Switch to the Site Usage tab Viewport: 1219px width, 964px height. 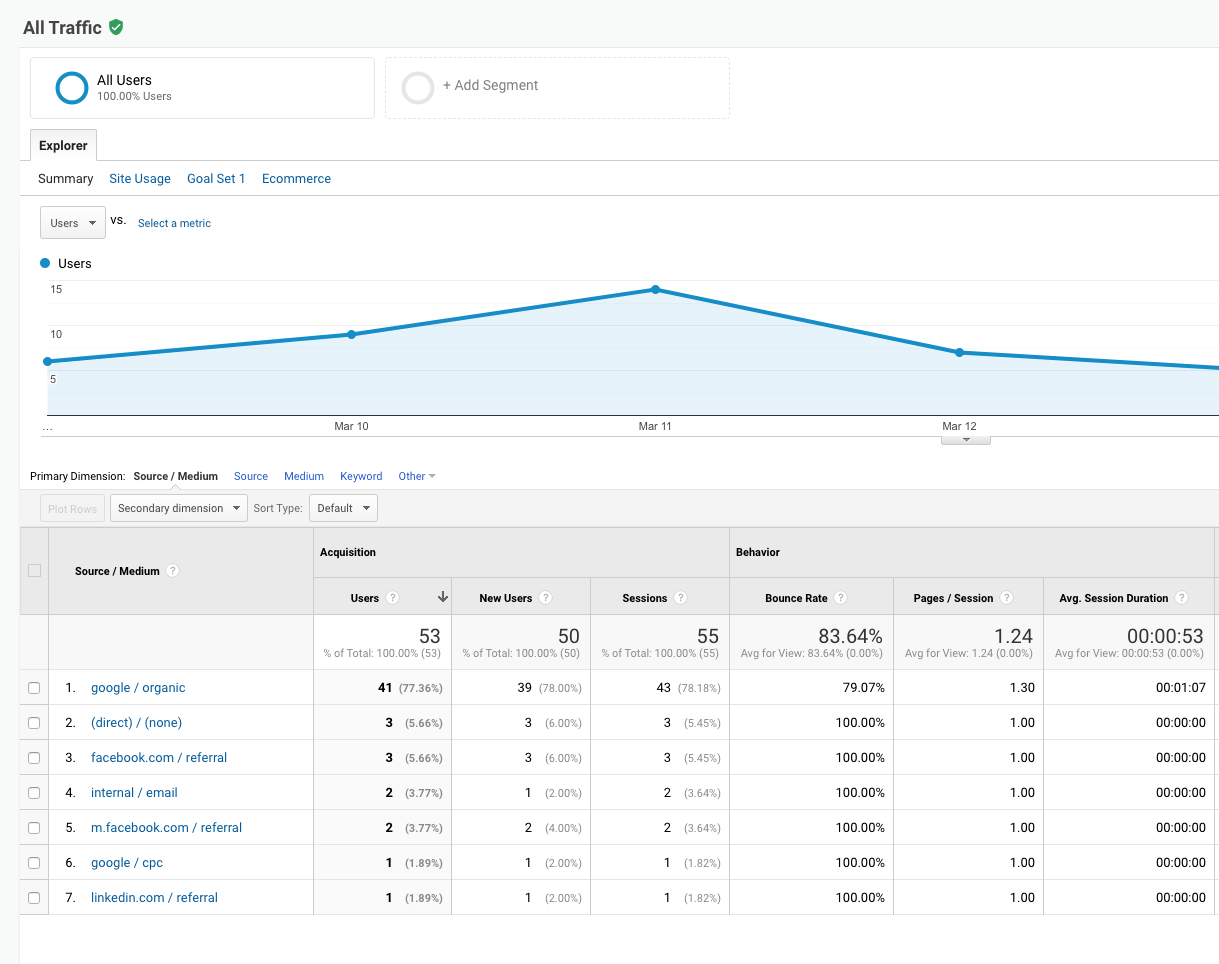pyautogui.click(x=139, y=178)
